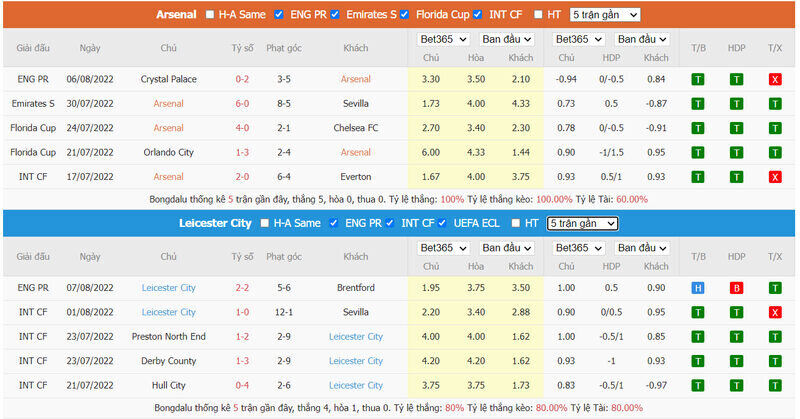800x419 pixels.
Task: Click corner count 12-1 in Leicester-Sevilla row
Action: pyautogui.click(x=284, y=312)
